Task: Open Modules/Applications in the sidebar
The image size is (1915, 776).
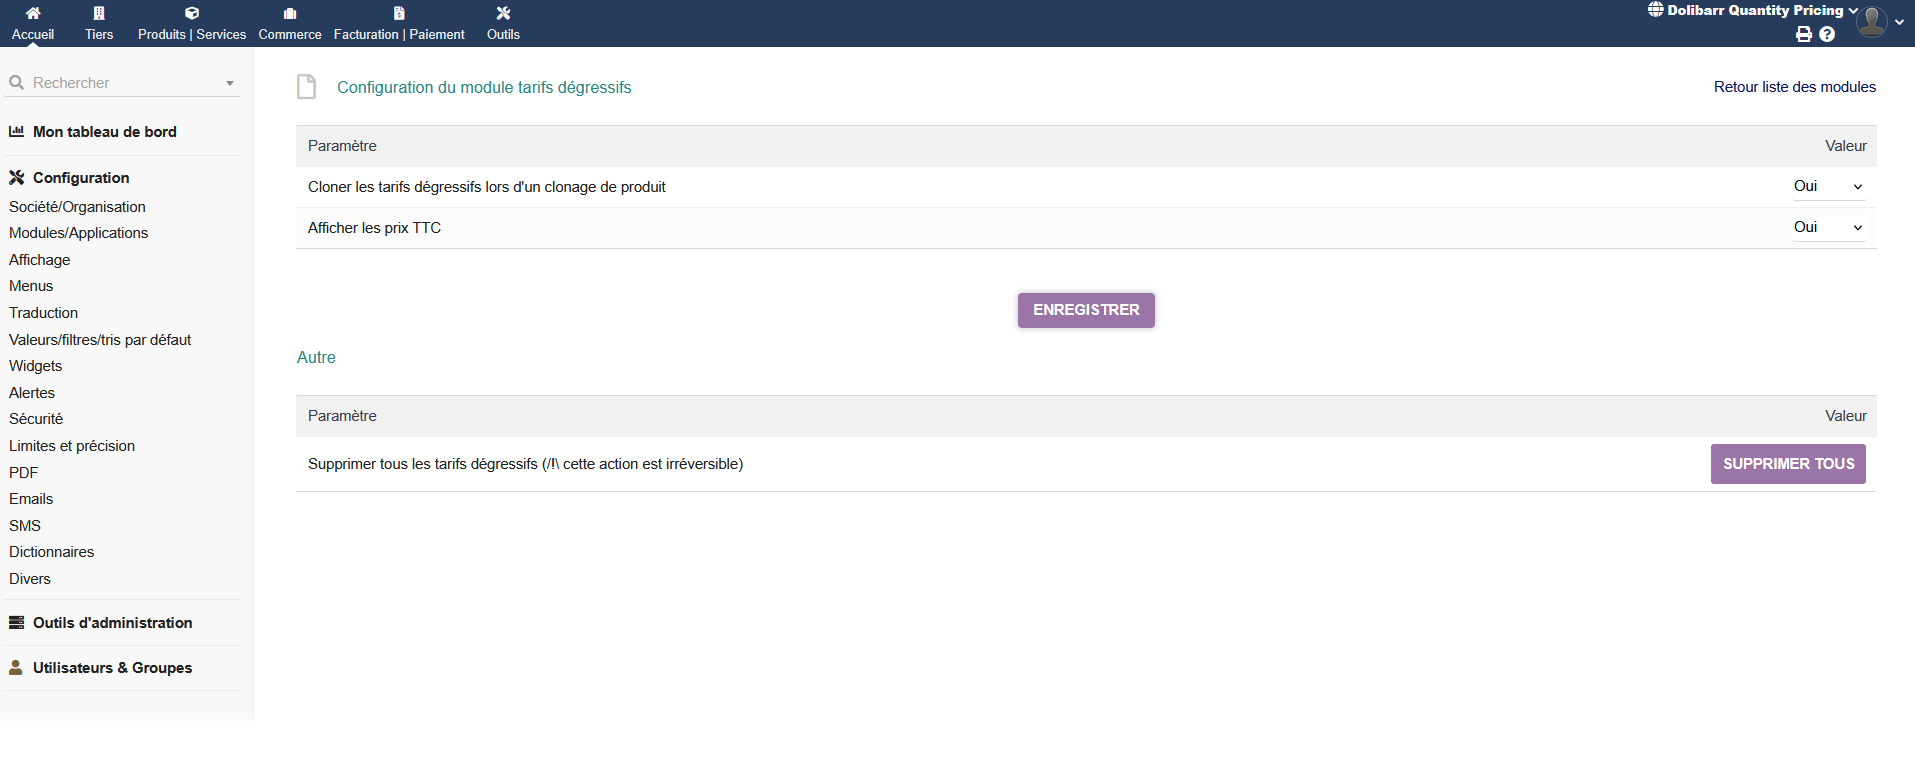Action: (x=78, y=233)
